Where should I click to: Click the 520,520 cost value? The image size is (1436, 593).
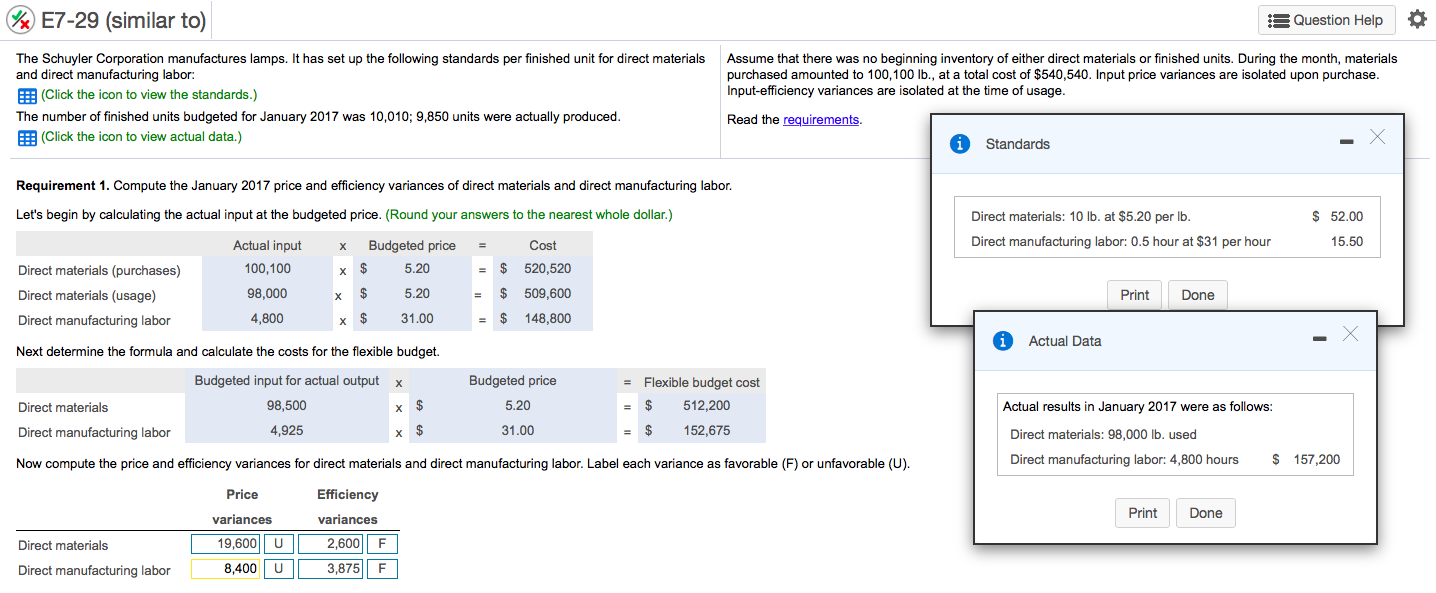(548, 269)
